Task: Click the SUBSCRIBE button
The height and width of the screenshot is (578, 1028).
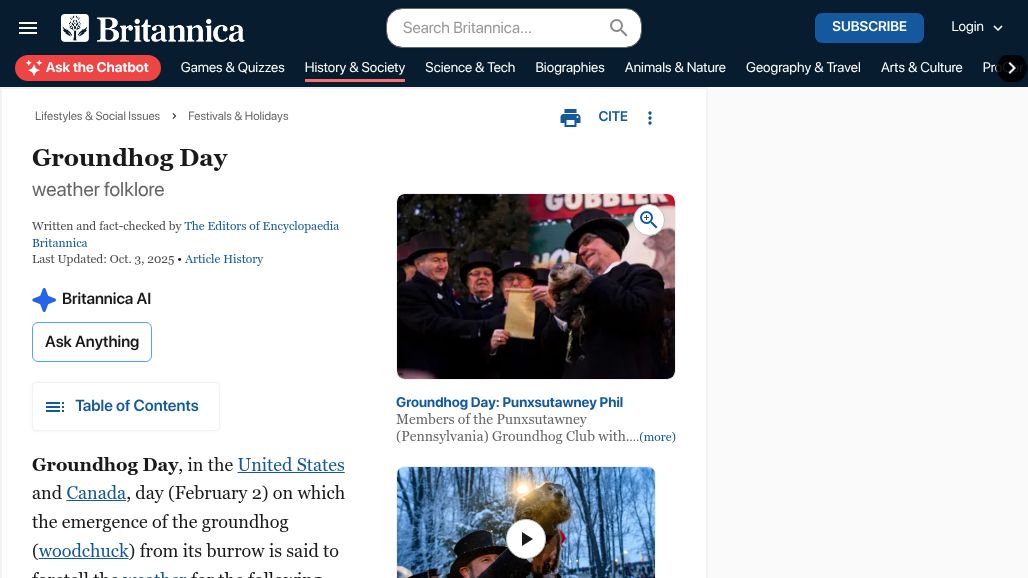Action: click(869, 27)
